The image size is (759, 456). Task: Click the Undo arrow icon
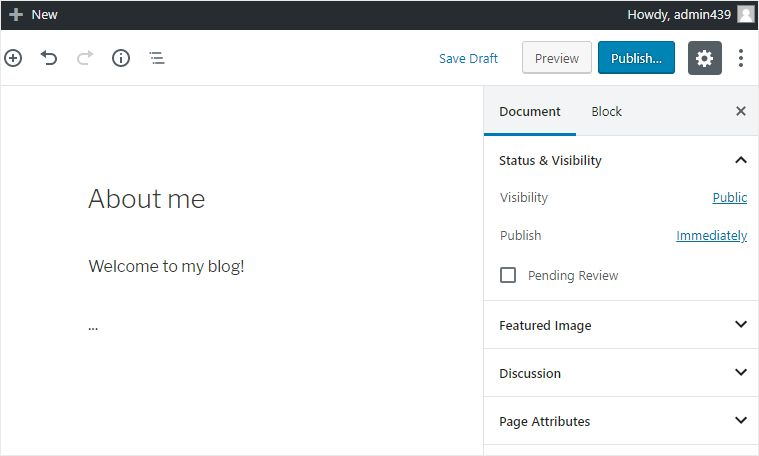coord(49,58)
